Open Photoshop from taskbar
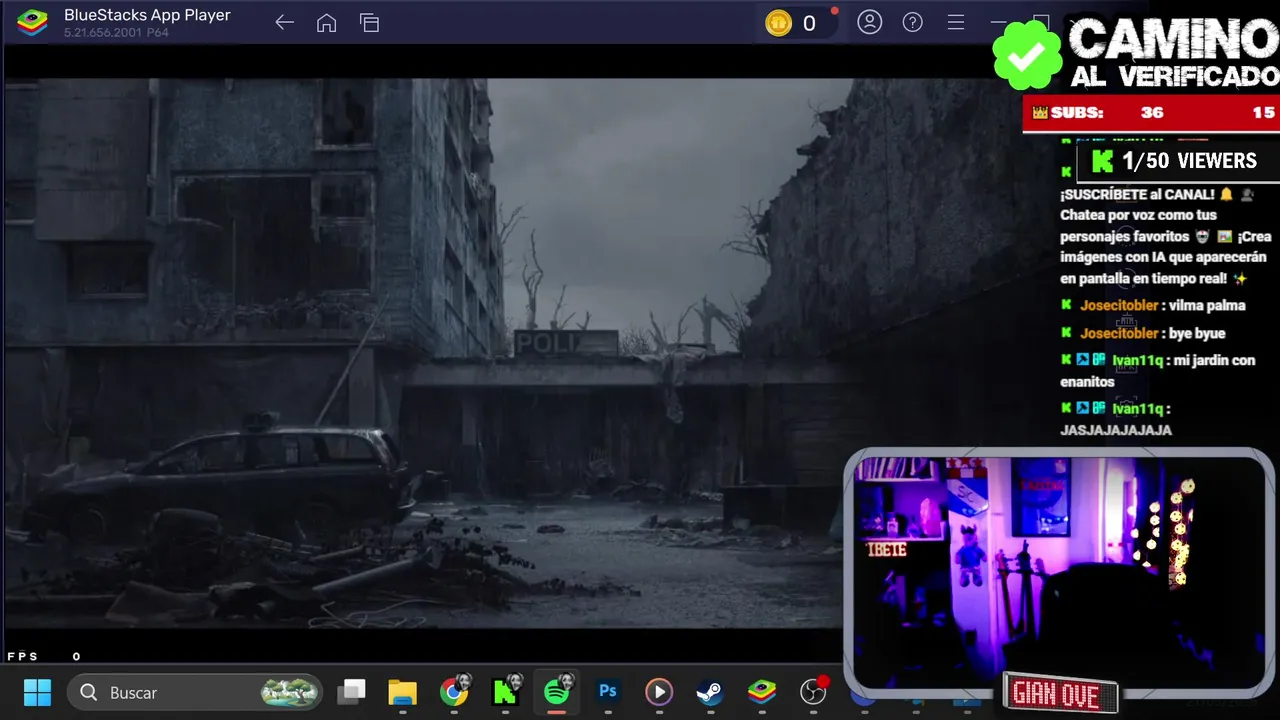This screenshot has width=1280, height=720. pyautogui.click(x=608, y=692)
